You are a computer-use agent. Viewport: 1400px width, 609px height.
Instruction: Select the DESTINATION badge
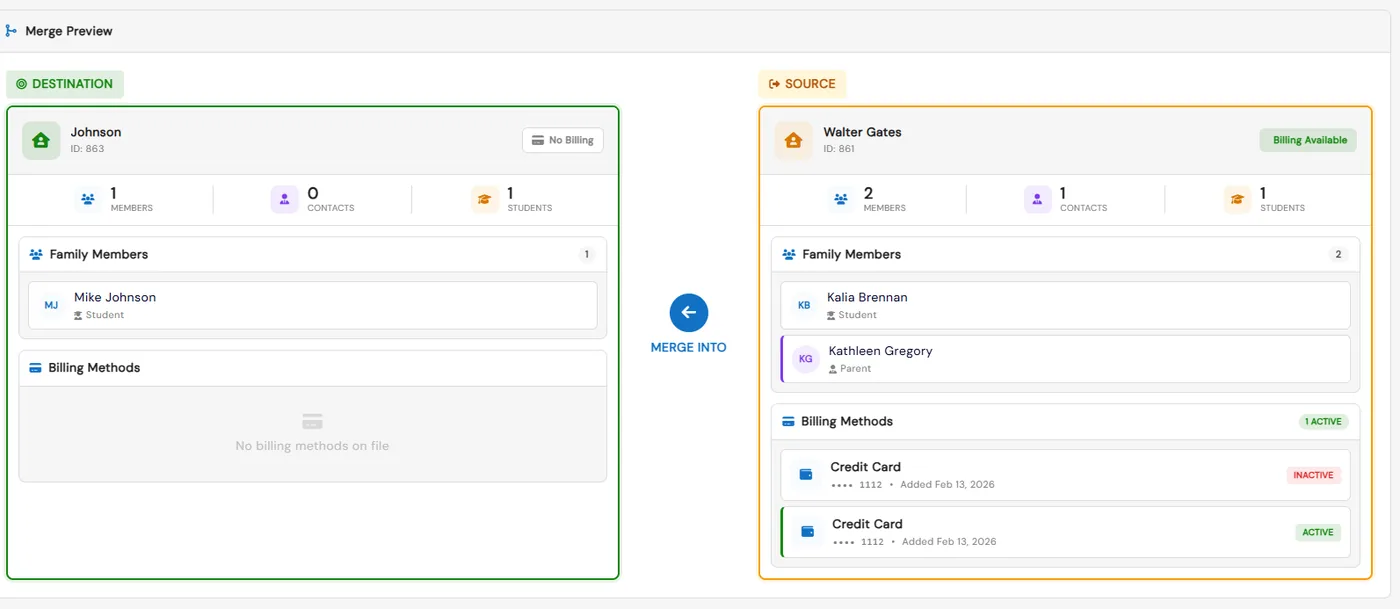click(x=65, y=84)
